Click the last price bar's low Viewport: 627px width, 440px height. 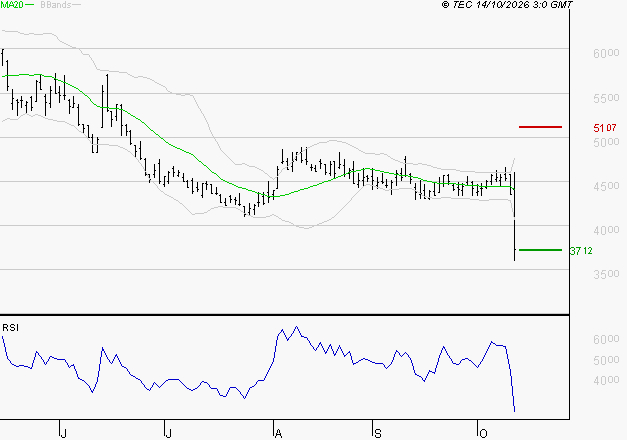pos(514,260)
